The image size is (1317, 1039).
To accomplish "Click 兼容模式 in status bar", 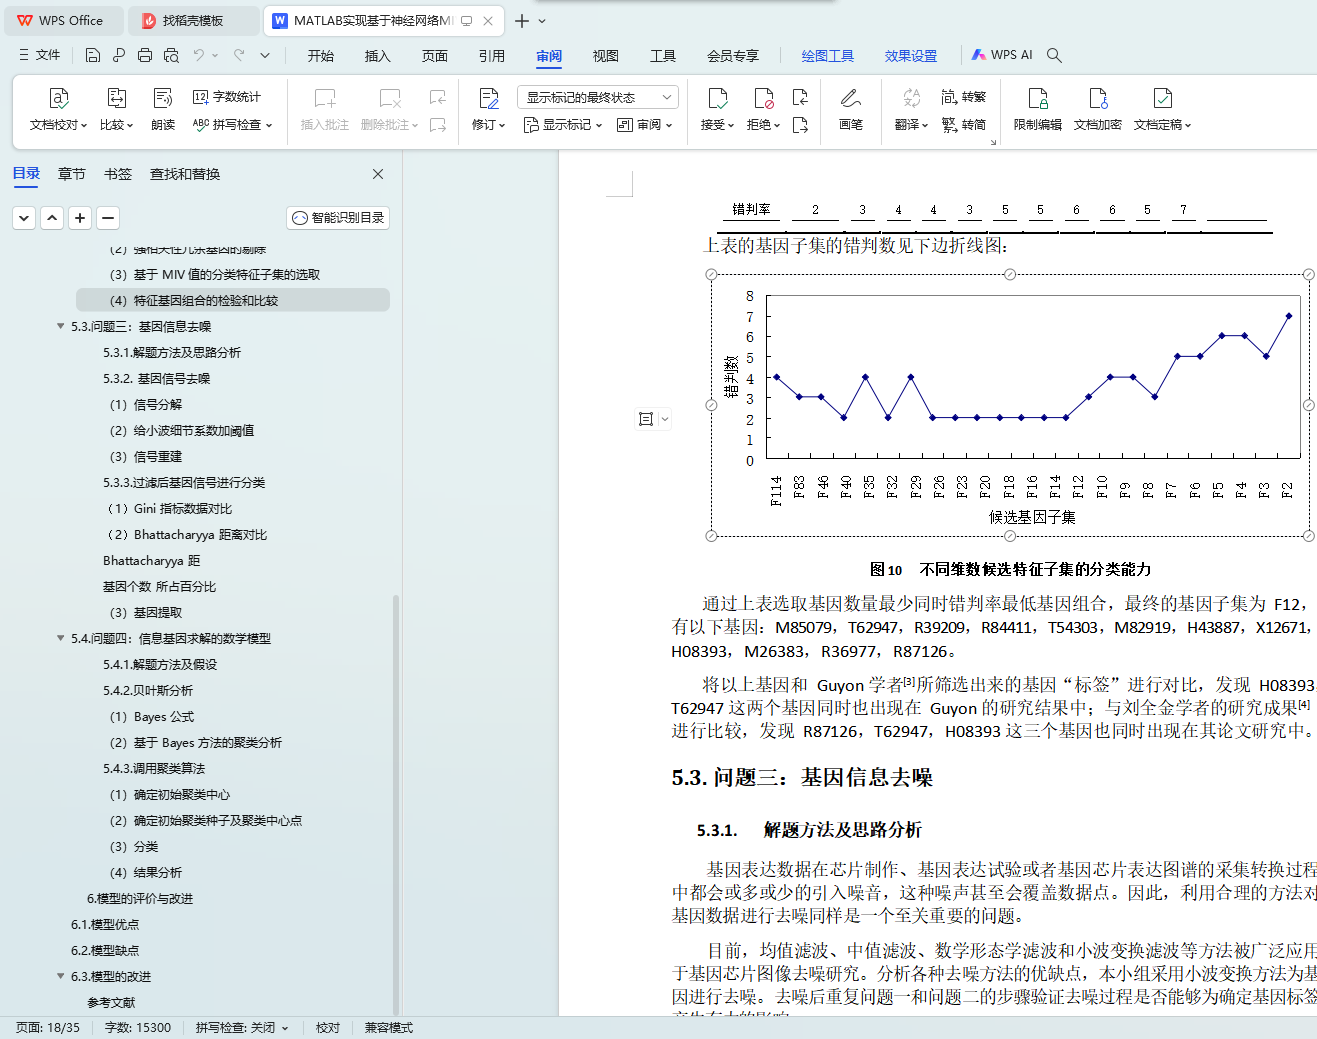I will tap(389, 1028).
